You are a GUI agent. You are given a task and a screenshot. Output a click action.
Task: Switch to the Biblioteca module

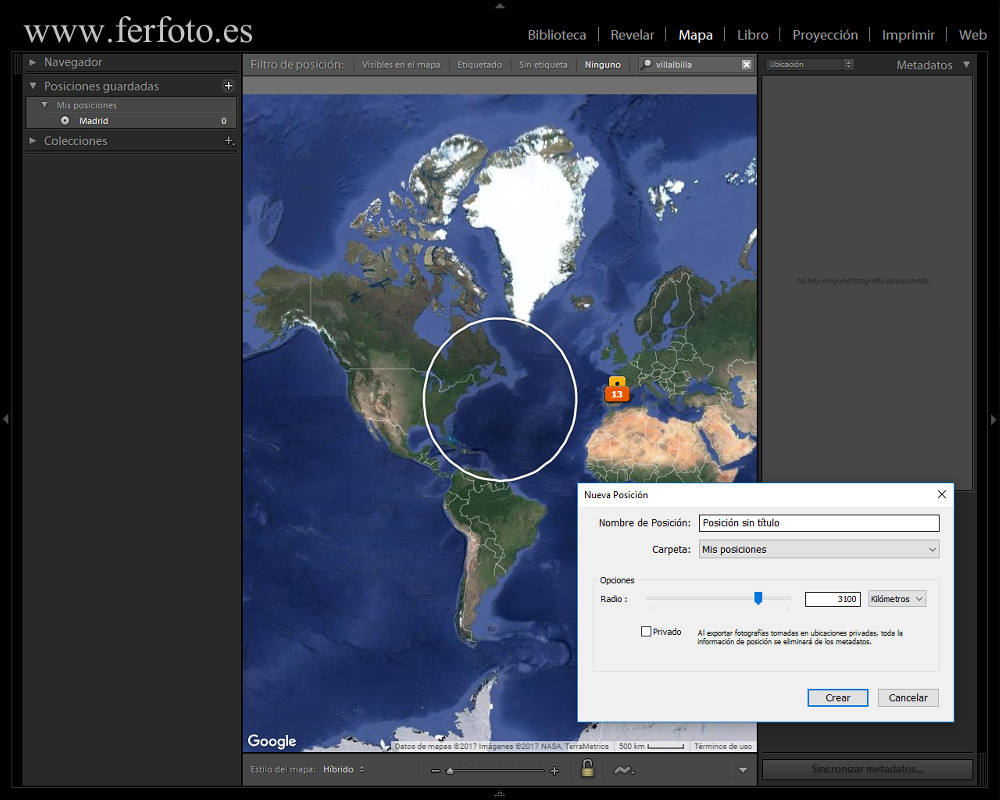pyautogui.click(x=557, y=34)
